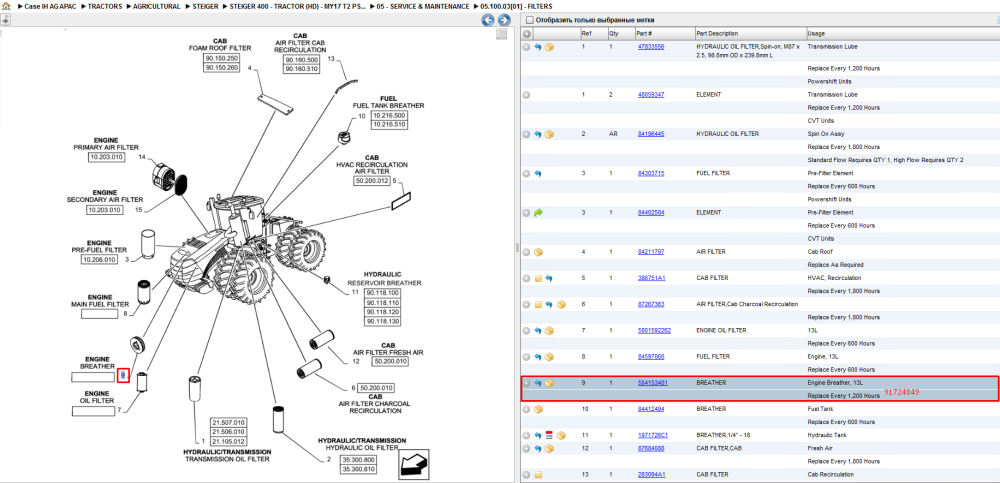
Task: Open part number link 47833556
Action: pyautogui.click(x=651, y=47)
